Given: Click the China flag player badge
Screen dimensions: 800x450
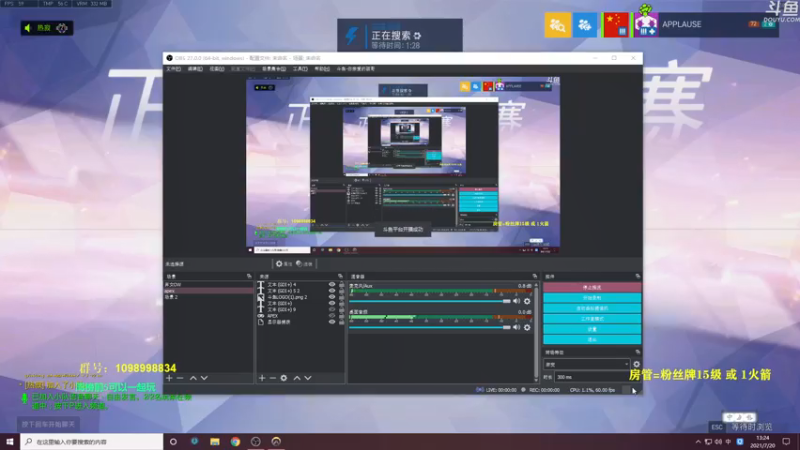Looking at the screenshot, I should pyautogui.click(x=616, y=24).
